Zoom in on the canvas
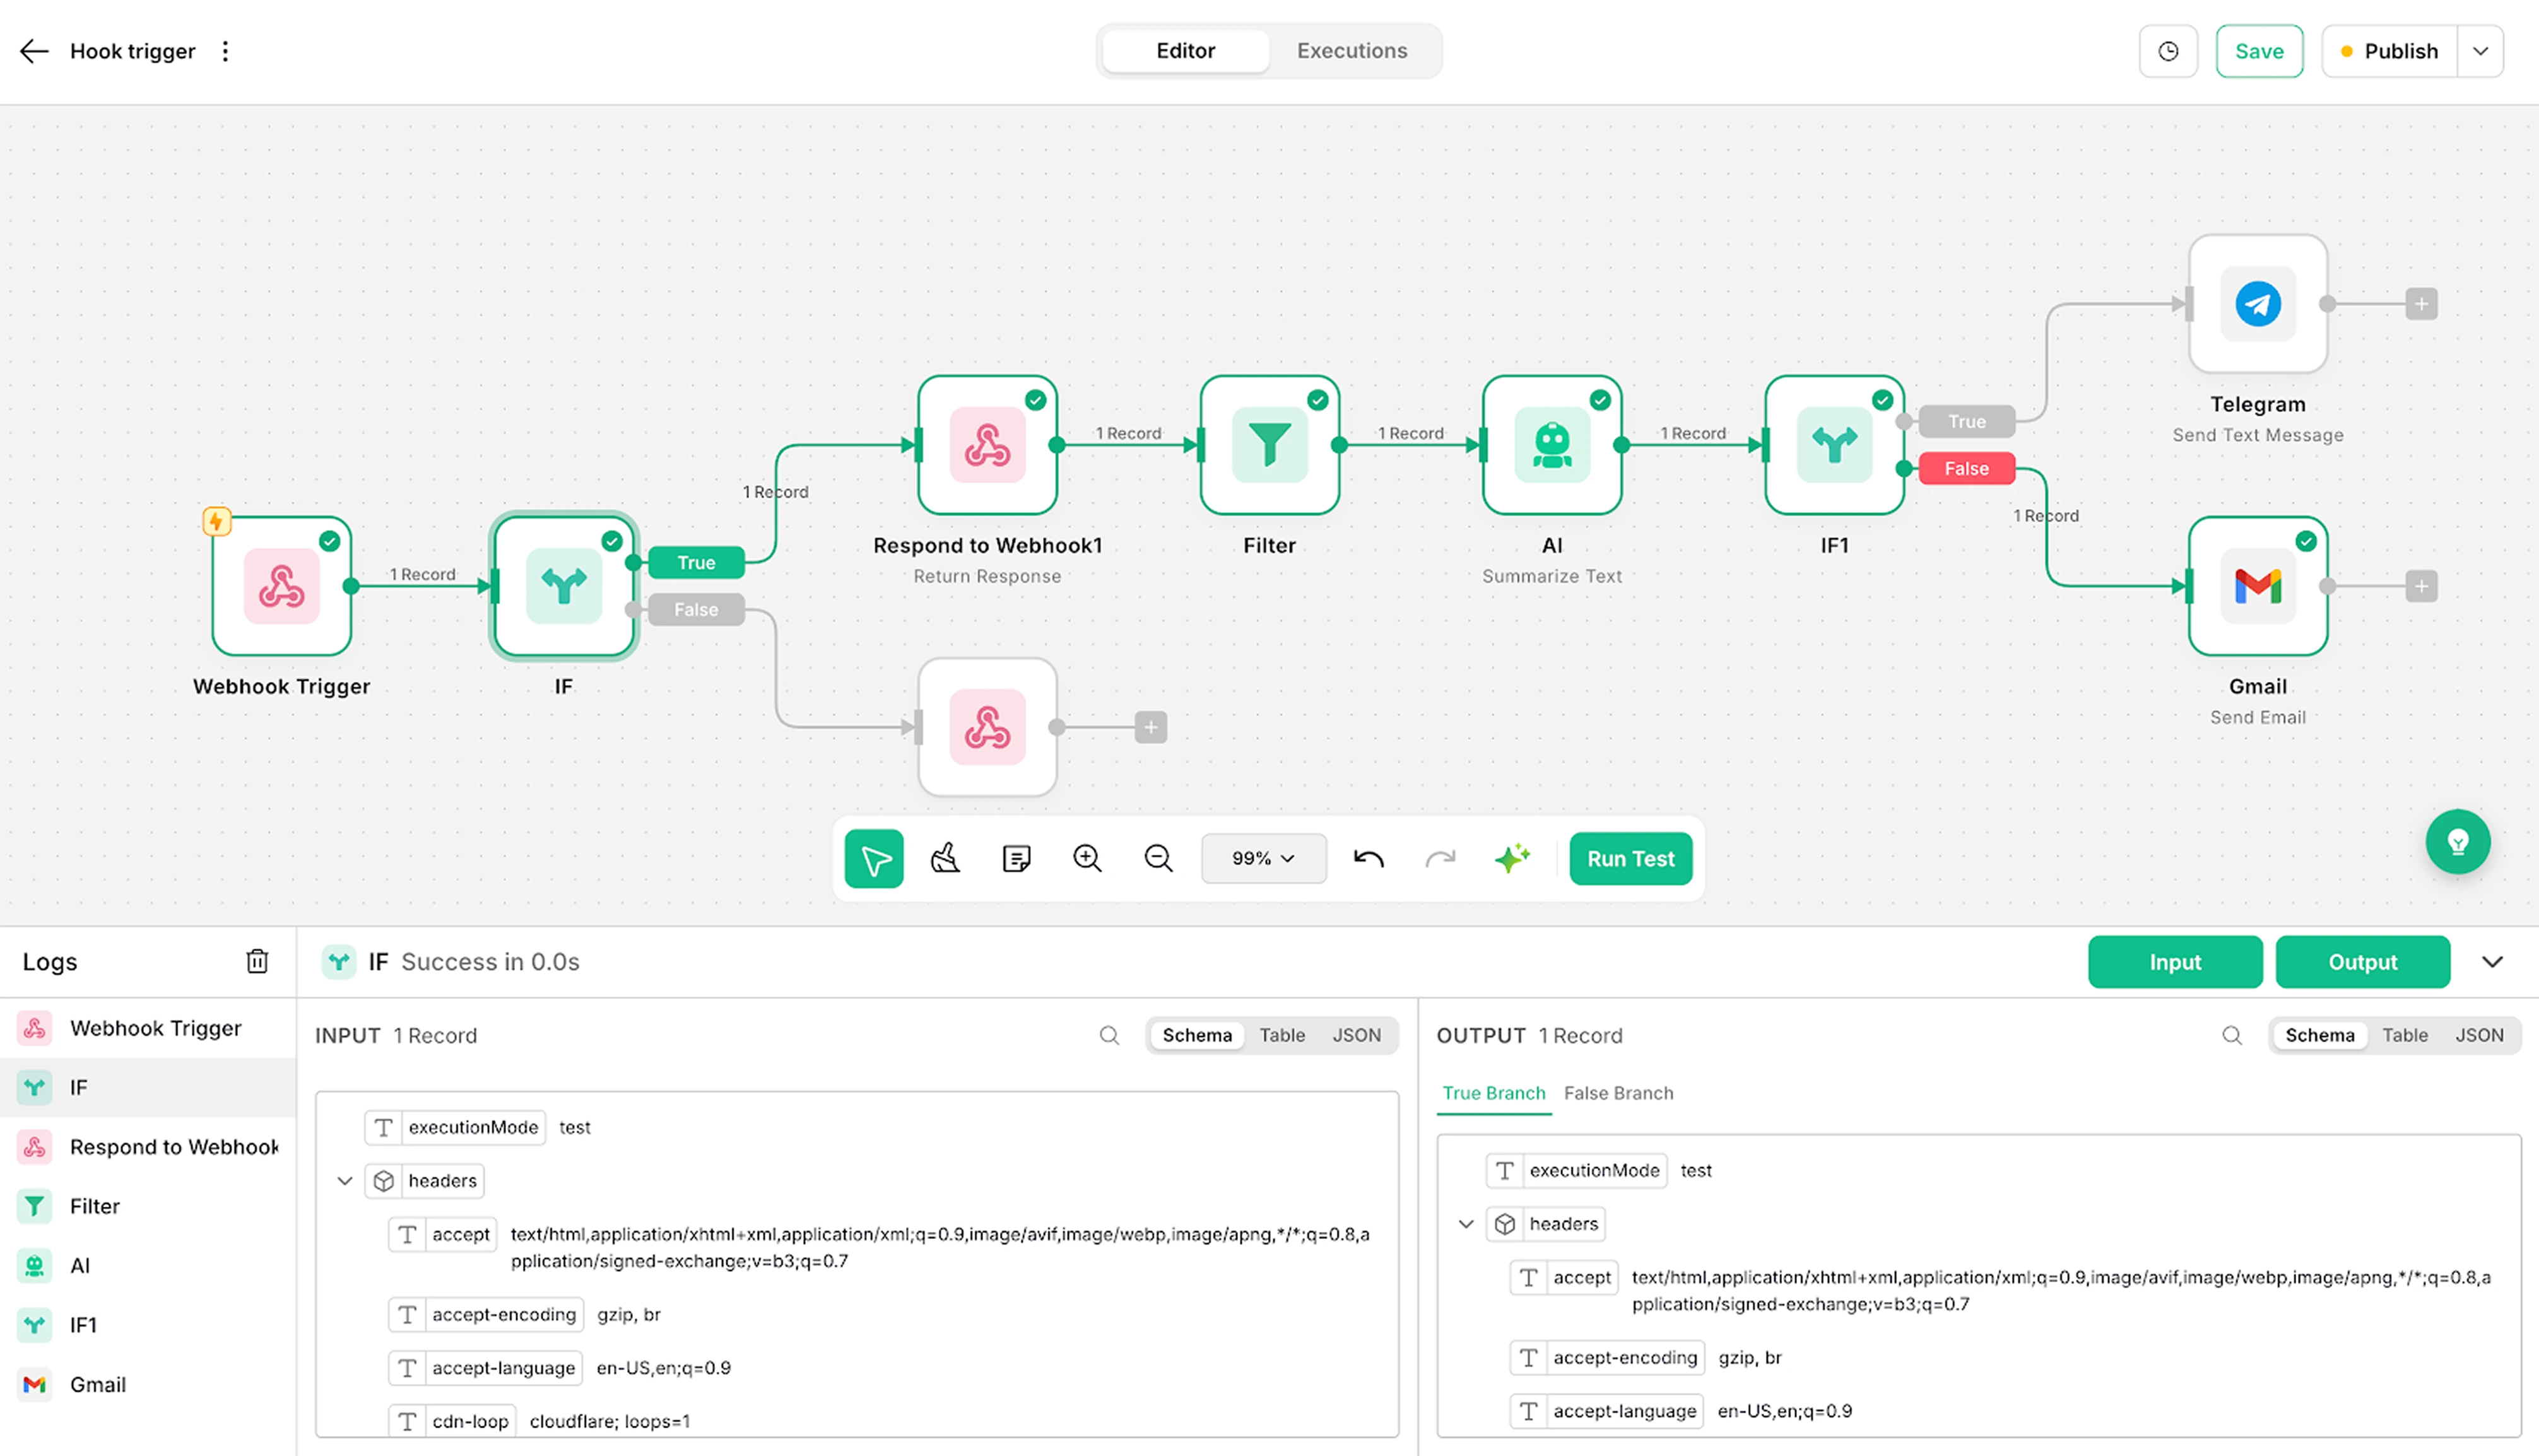 pyautogui.click(x=1087, y=858)
